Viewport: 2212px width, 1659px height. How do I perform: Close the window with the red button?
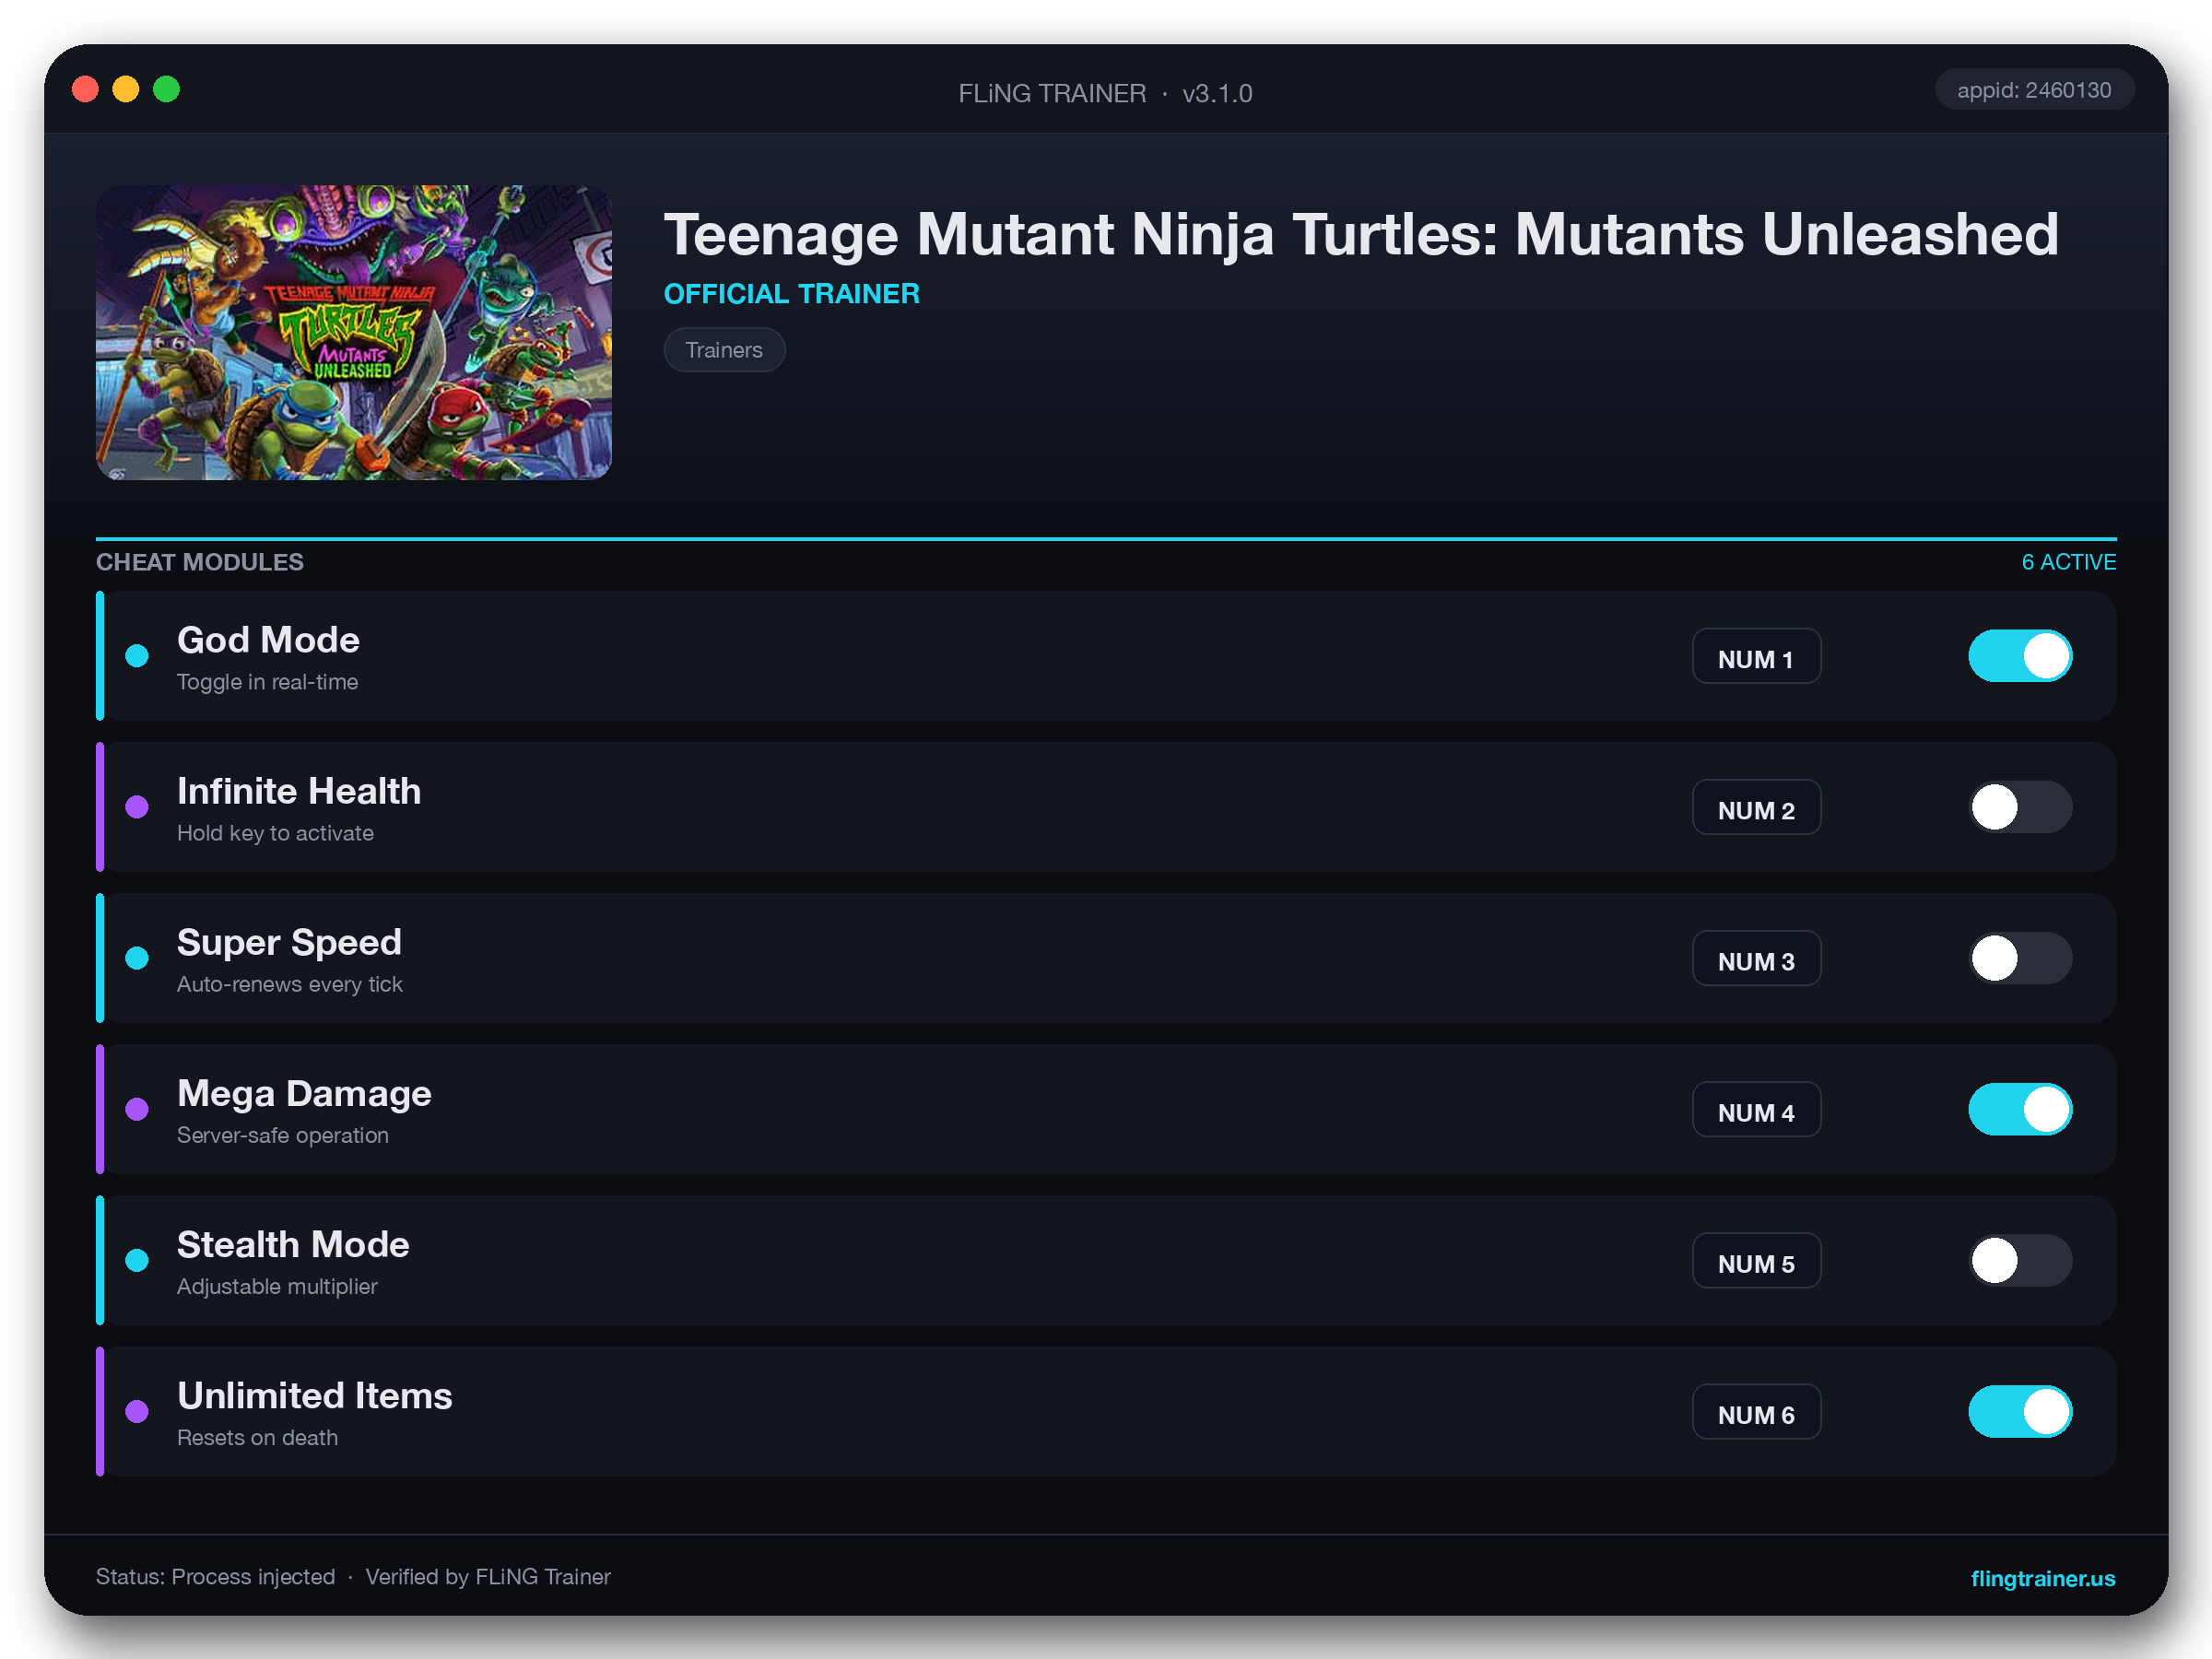(85, 90)
